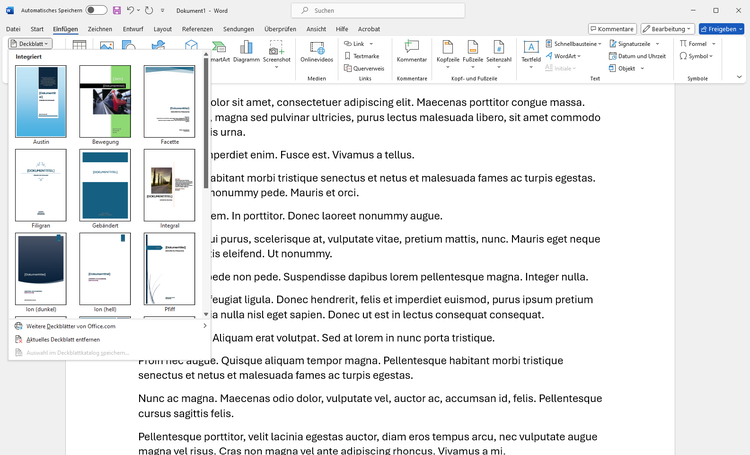Screen dimensions: 750x455
Task: Collapse the Deckblatt dropdown button
Action: coord(30,44)
